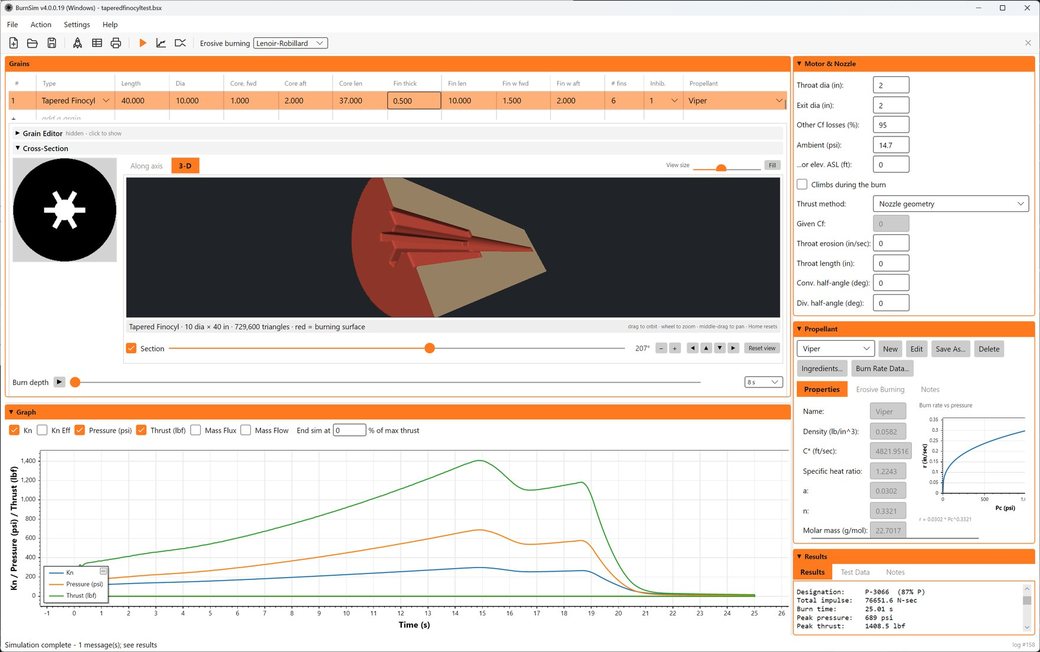Click the Print toolbar icon
This screenshot has width=1040, height=652.
click(x=115, y=43)
